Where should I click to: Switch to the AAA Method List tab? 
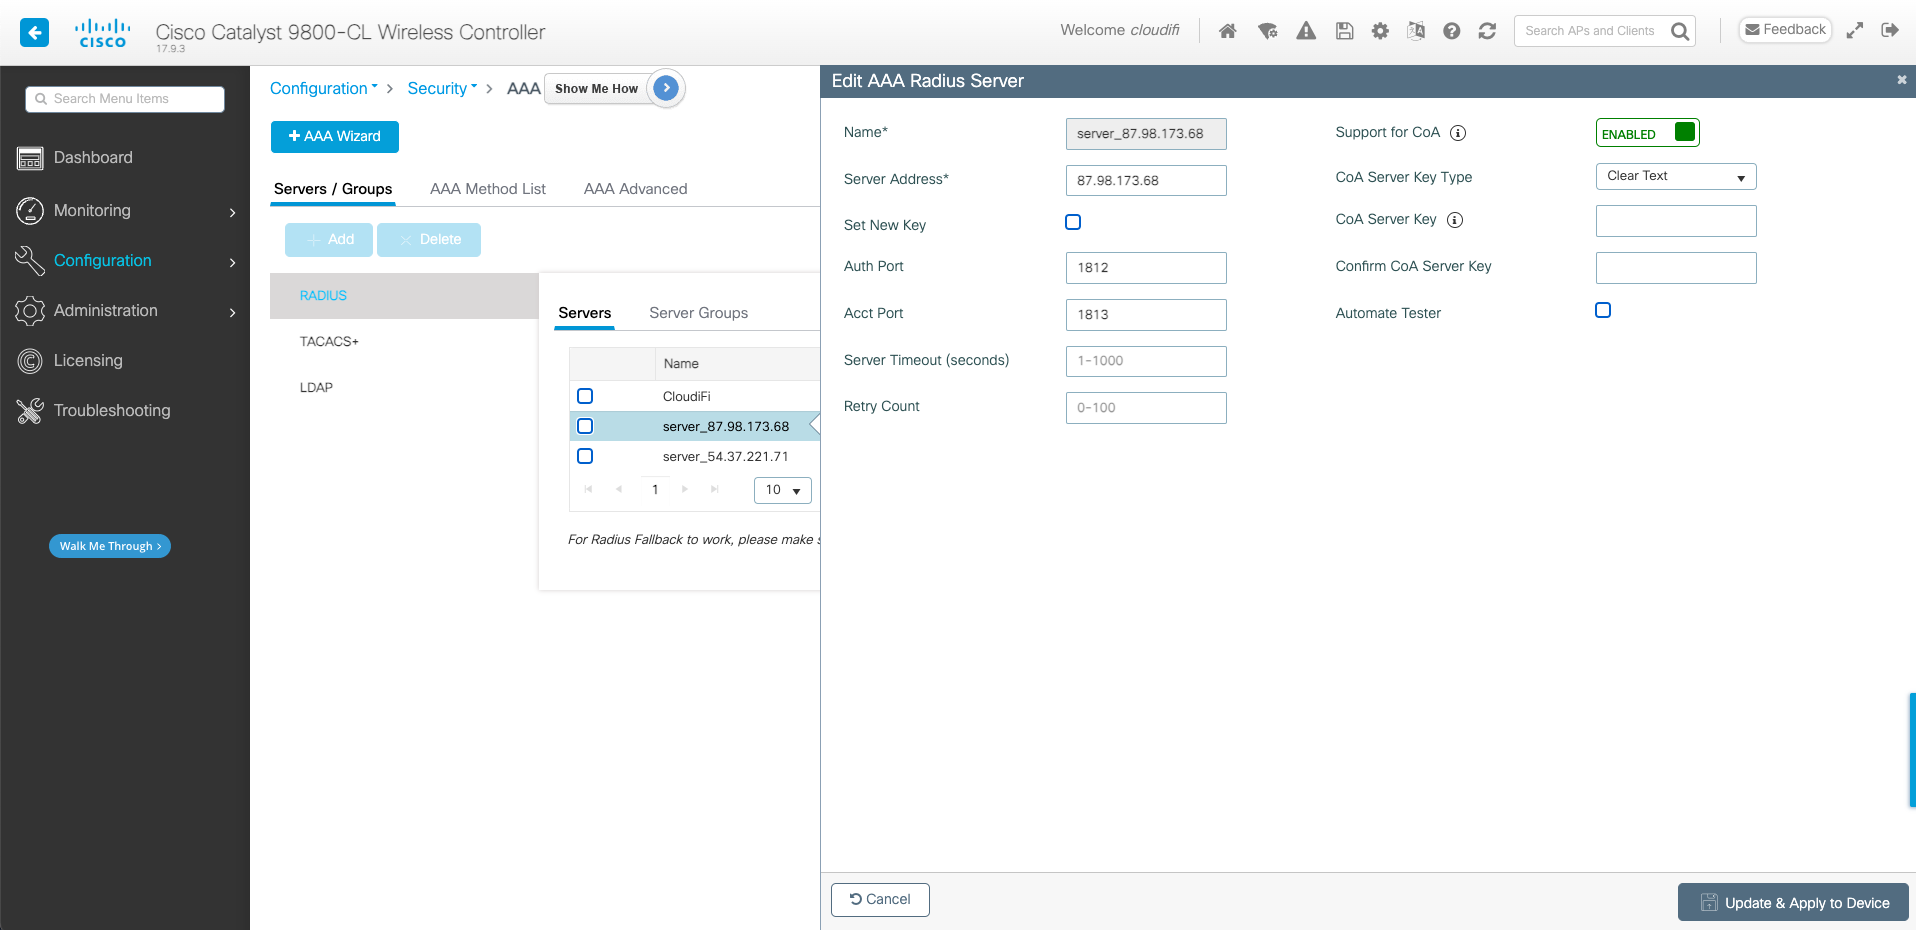click(487, 189)
